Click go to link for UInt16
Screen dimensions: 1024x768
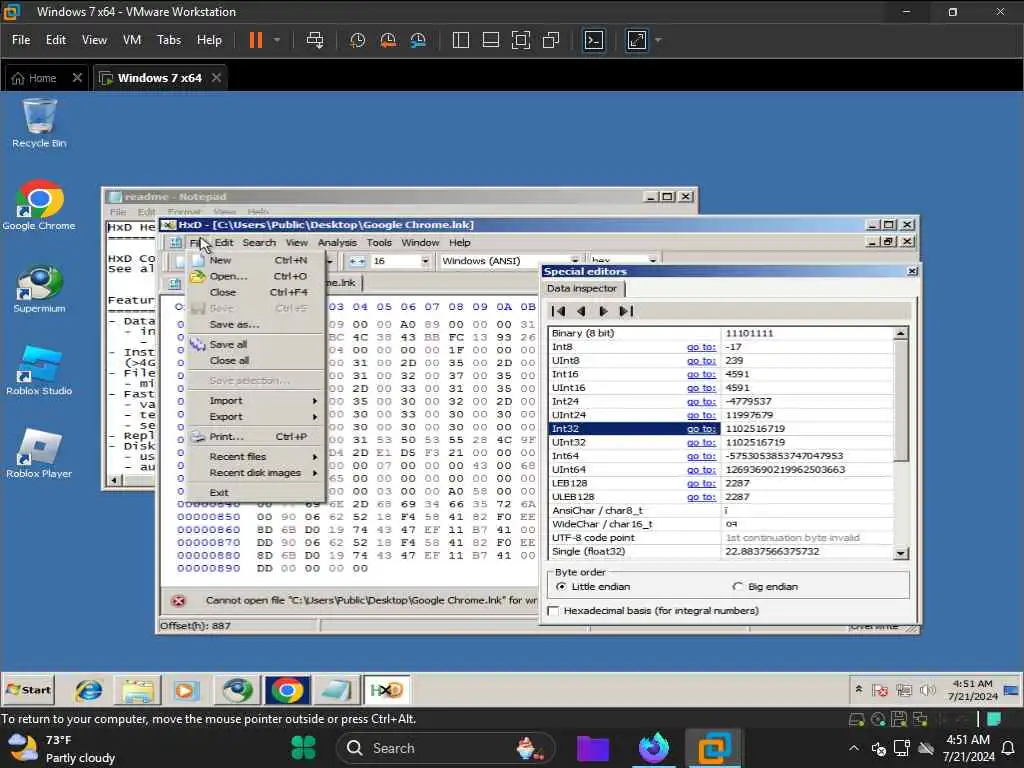(x=701, y=388)
